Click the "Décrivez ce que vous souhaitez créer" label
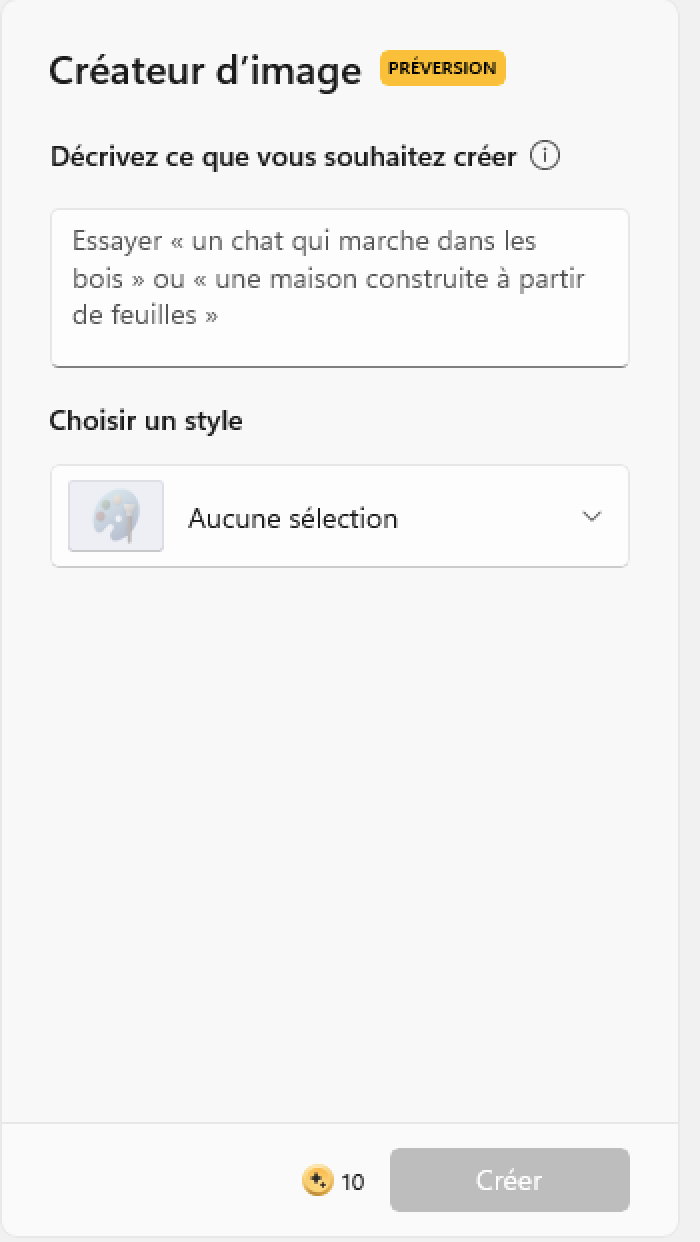Screen dimensions: 700x1242 pyautogui.click(x=284, y=157)
